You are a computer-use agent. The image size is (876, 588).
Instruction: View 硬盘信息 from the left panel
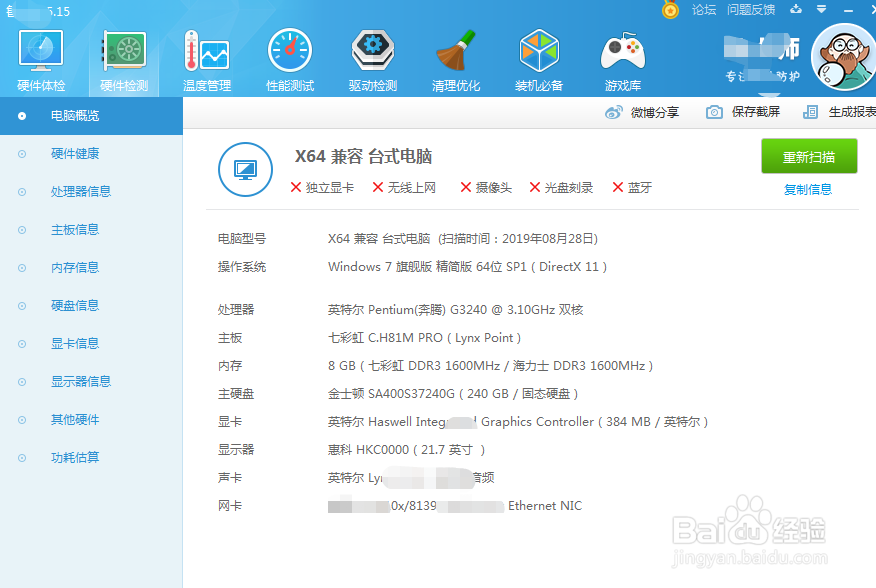(82, 305)
